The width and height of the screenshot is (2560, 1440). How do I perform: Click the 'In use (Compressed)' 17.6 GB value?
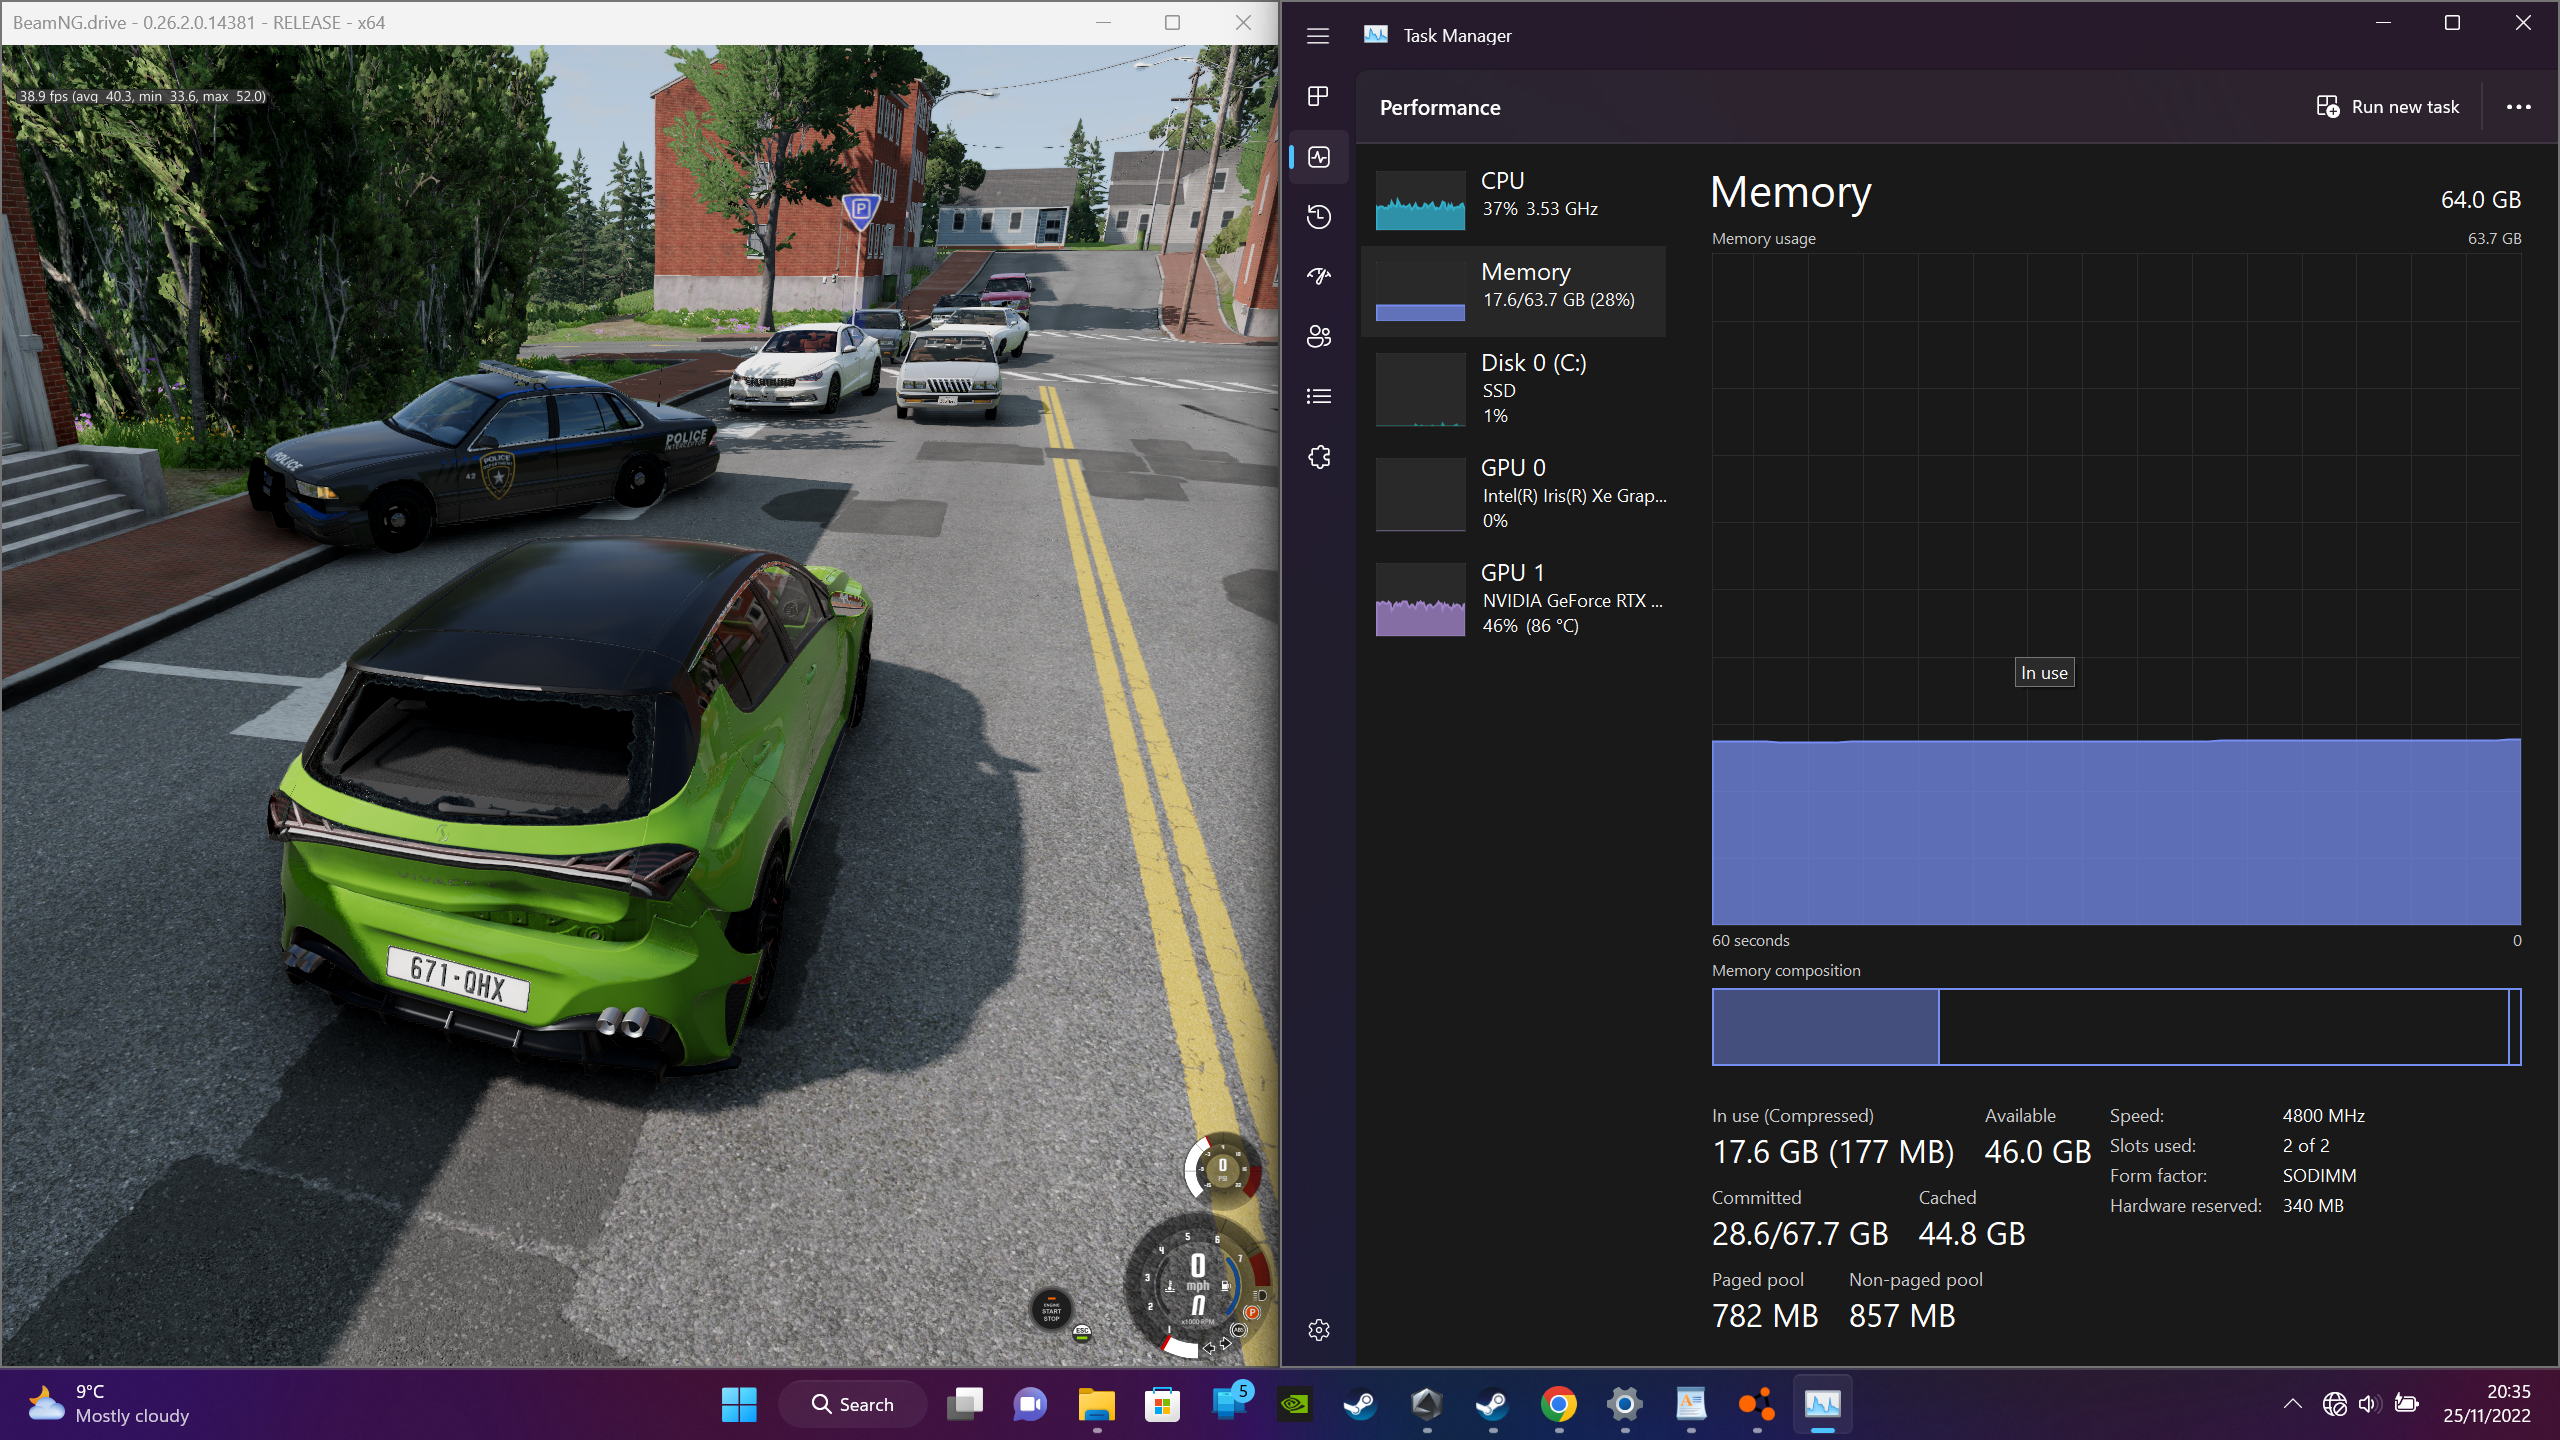click(1833, 1152)
